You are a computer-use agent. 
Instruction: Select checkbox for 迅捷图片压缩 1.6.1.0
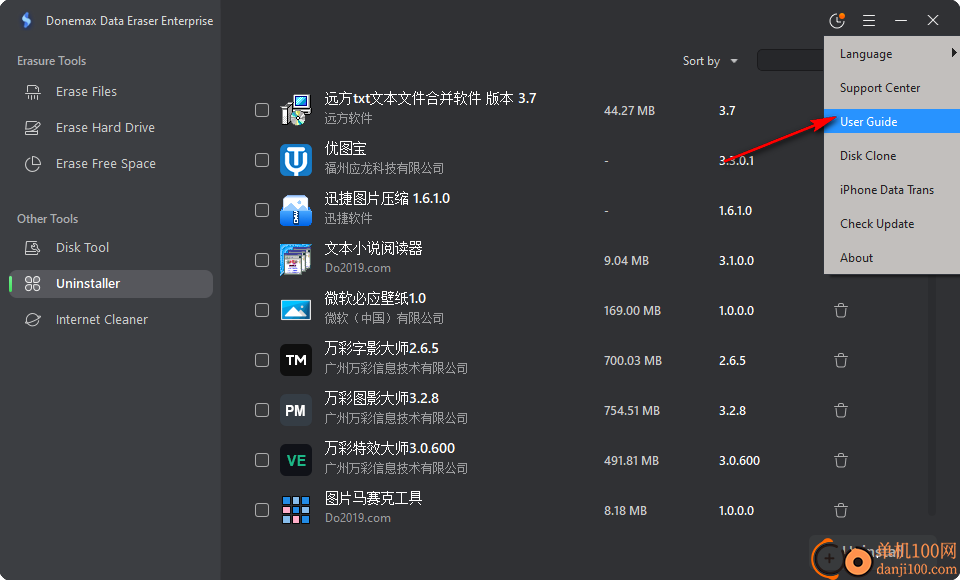click(x=262, y=210)
